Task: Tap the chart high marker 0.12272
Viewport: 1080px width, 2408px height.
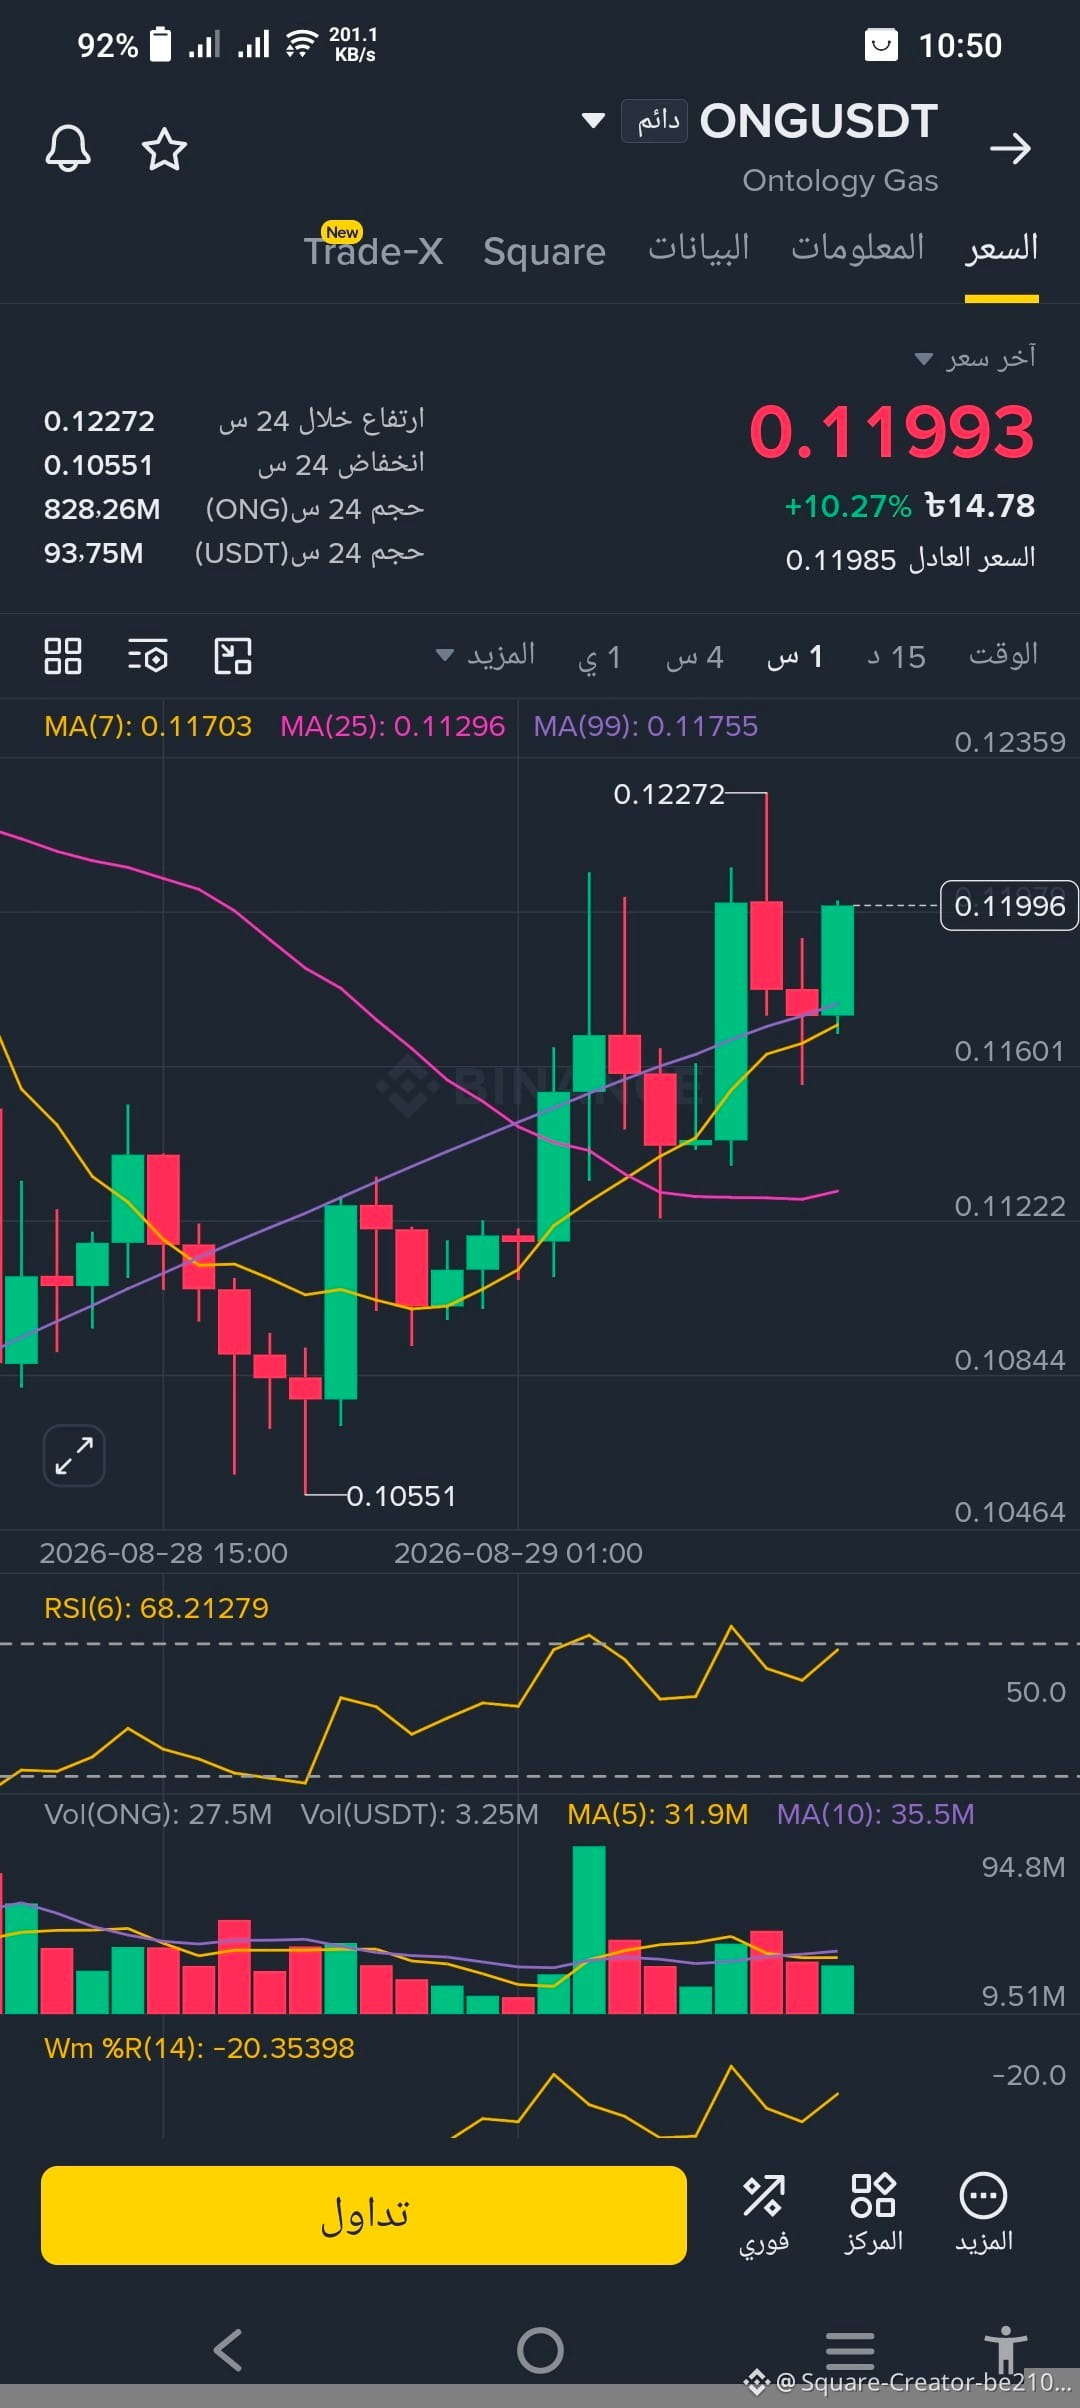Action: [669, 794]
